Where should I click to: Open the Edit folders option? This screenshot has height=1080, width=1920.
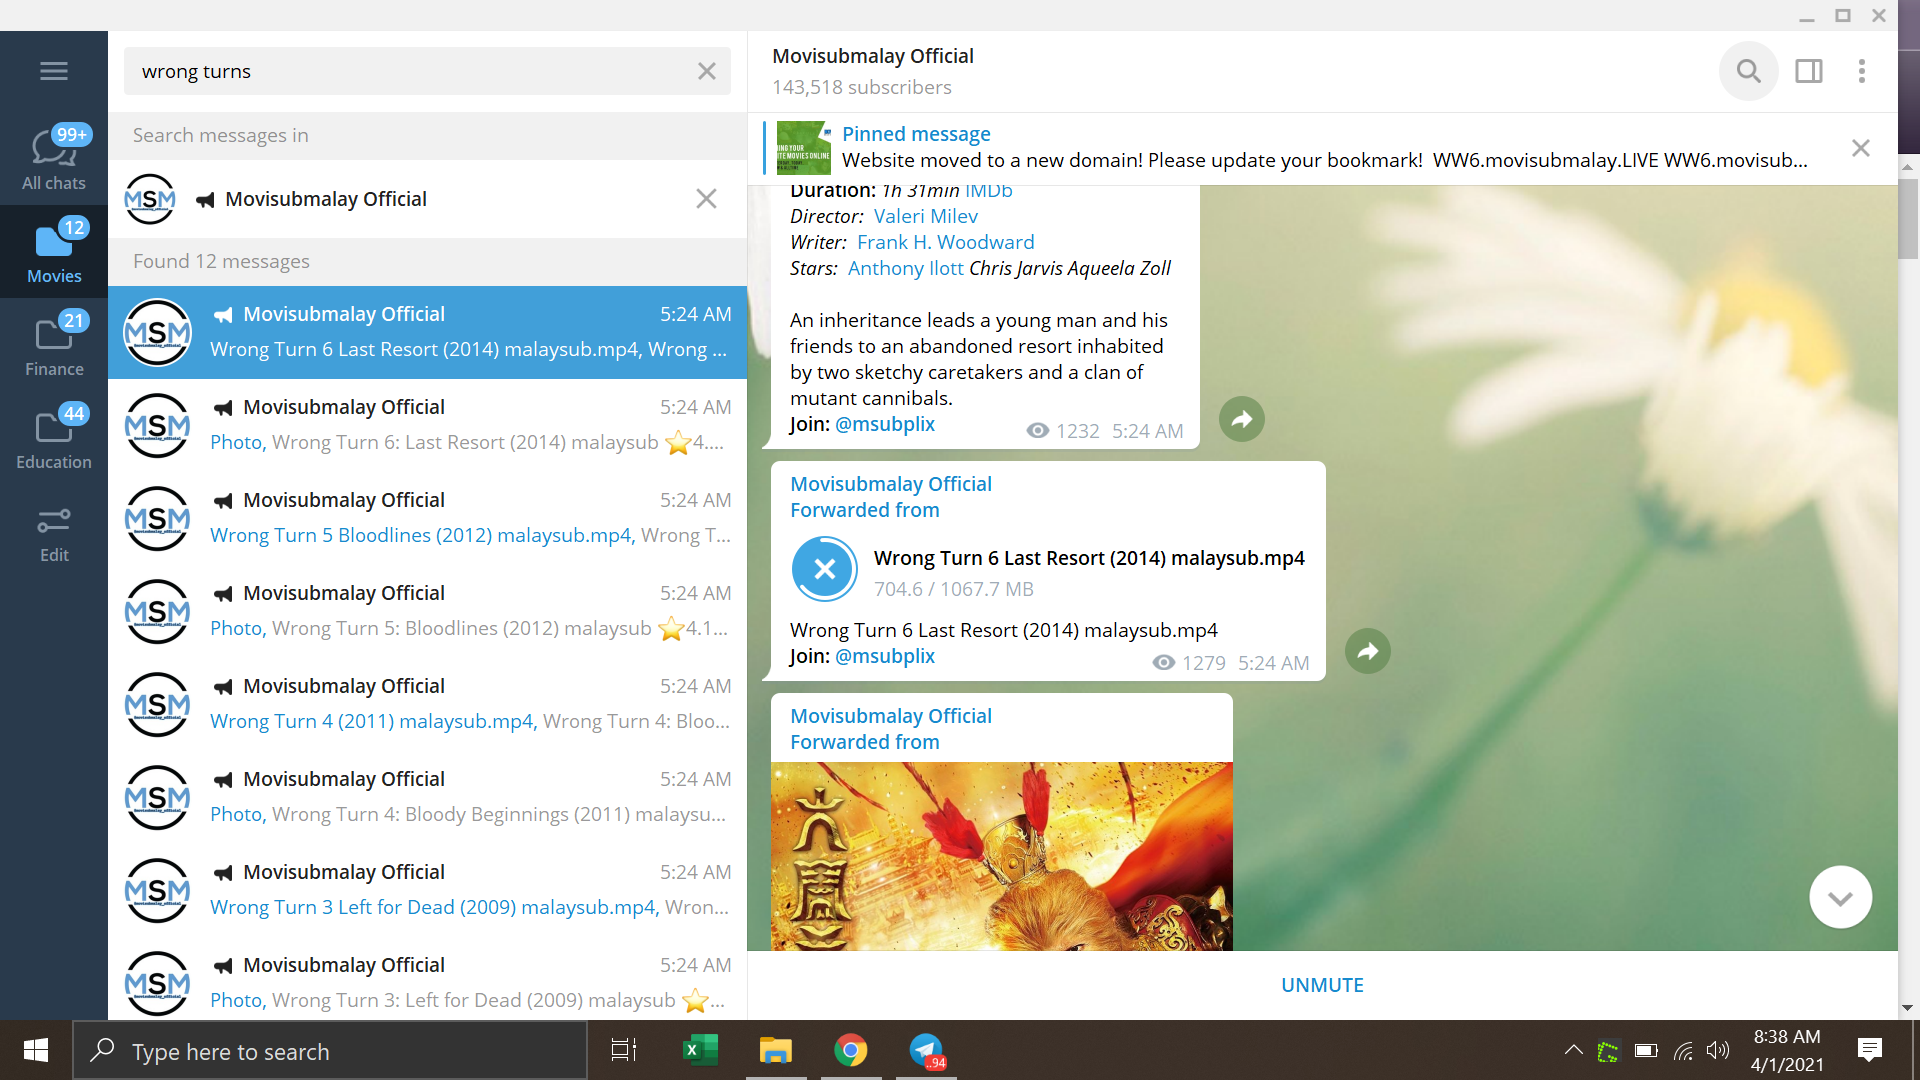54,535
